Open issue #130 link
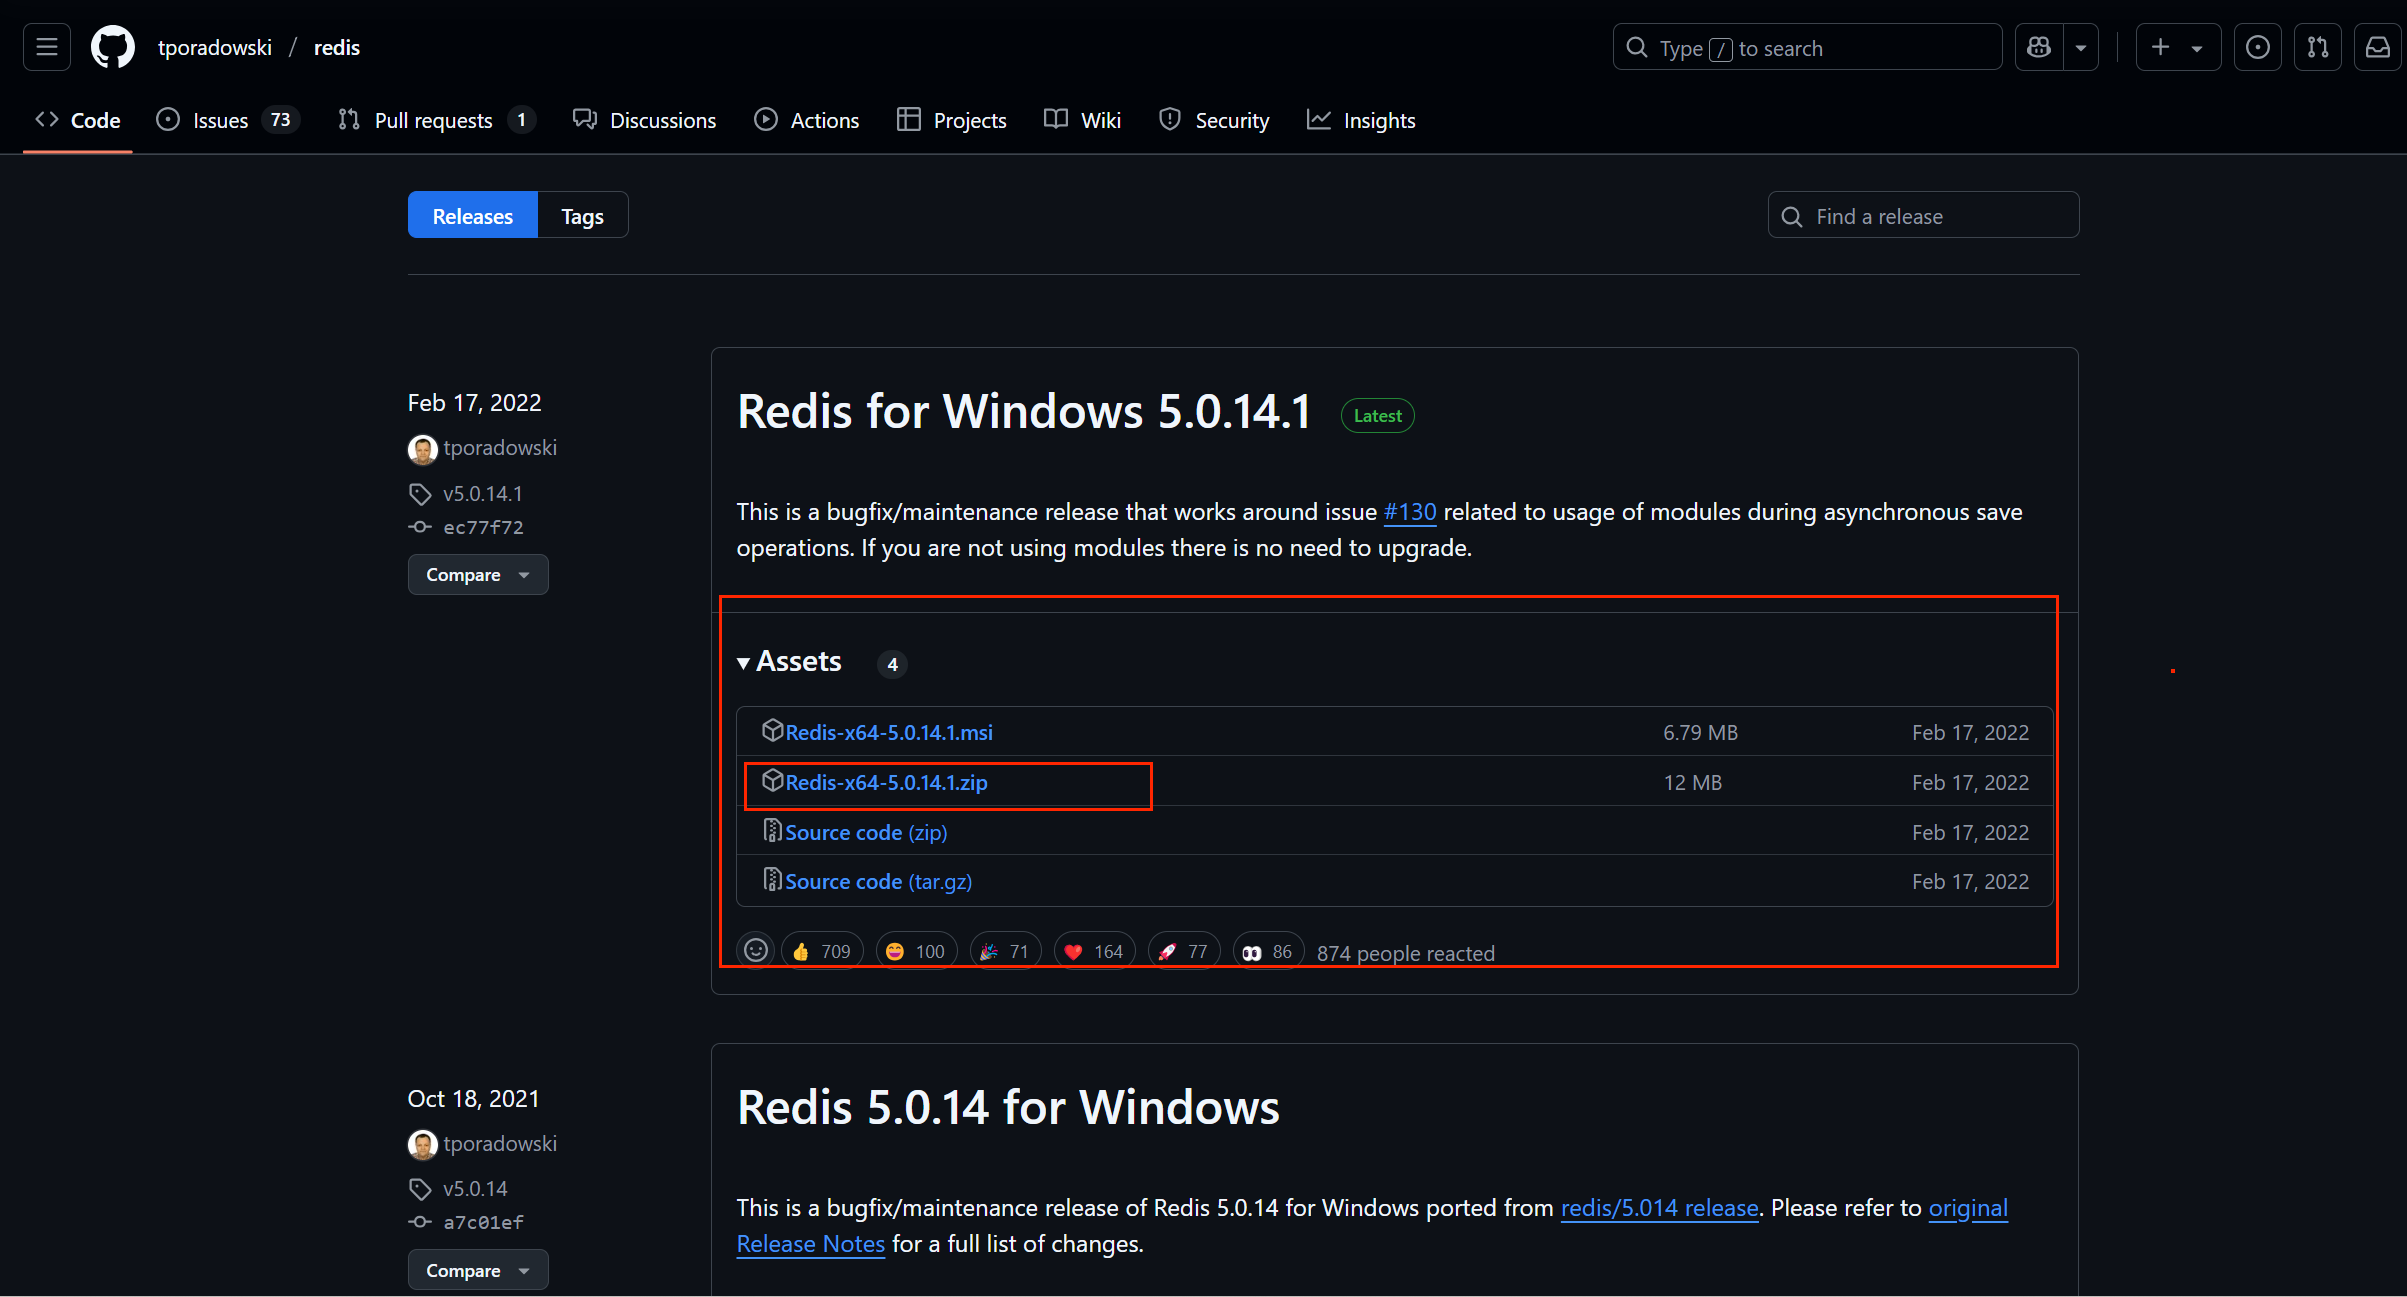Screen dimensions: 2407x1297 point(1409,512)
